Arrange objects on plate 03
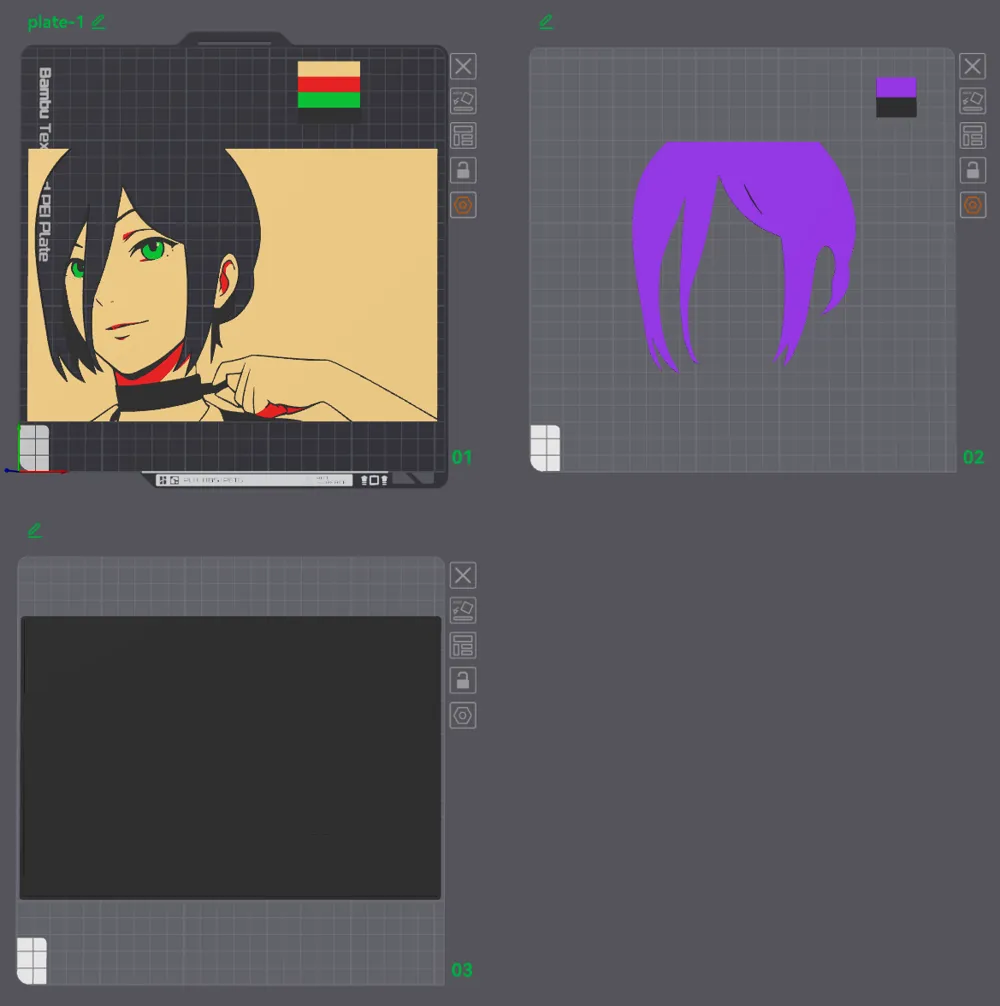 [463, 645]
